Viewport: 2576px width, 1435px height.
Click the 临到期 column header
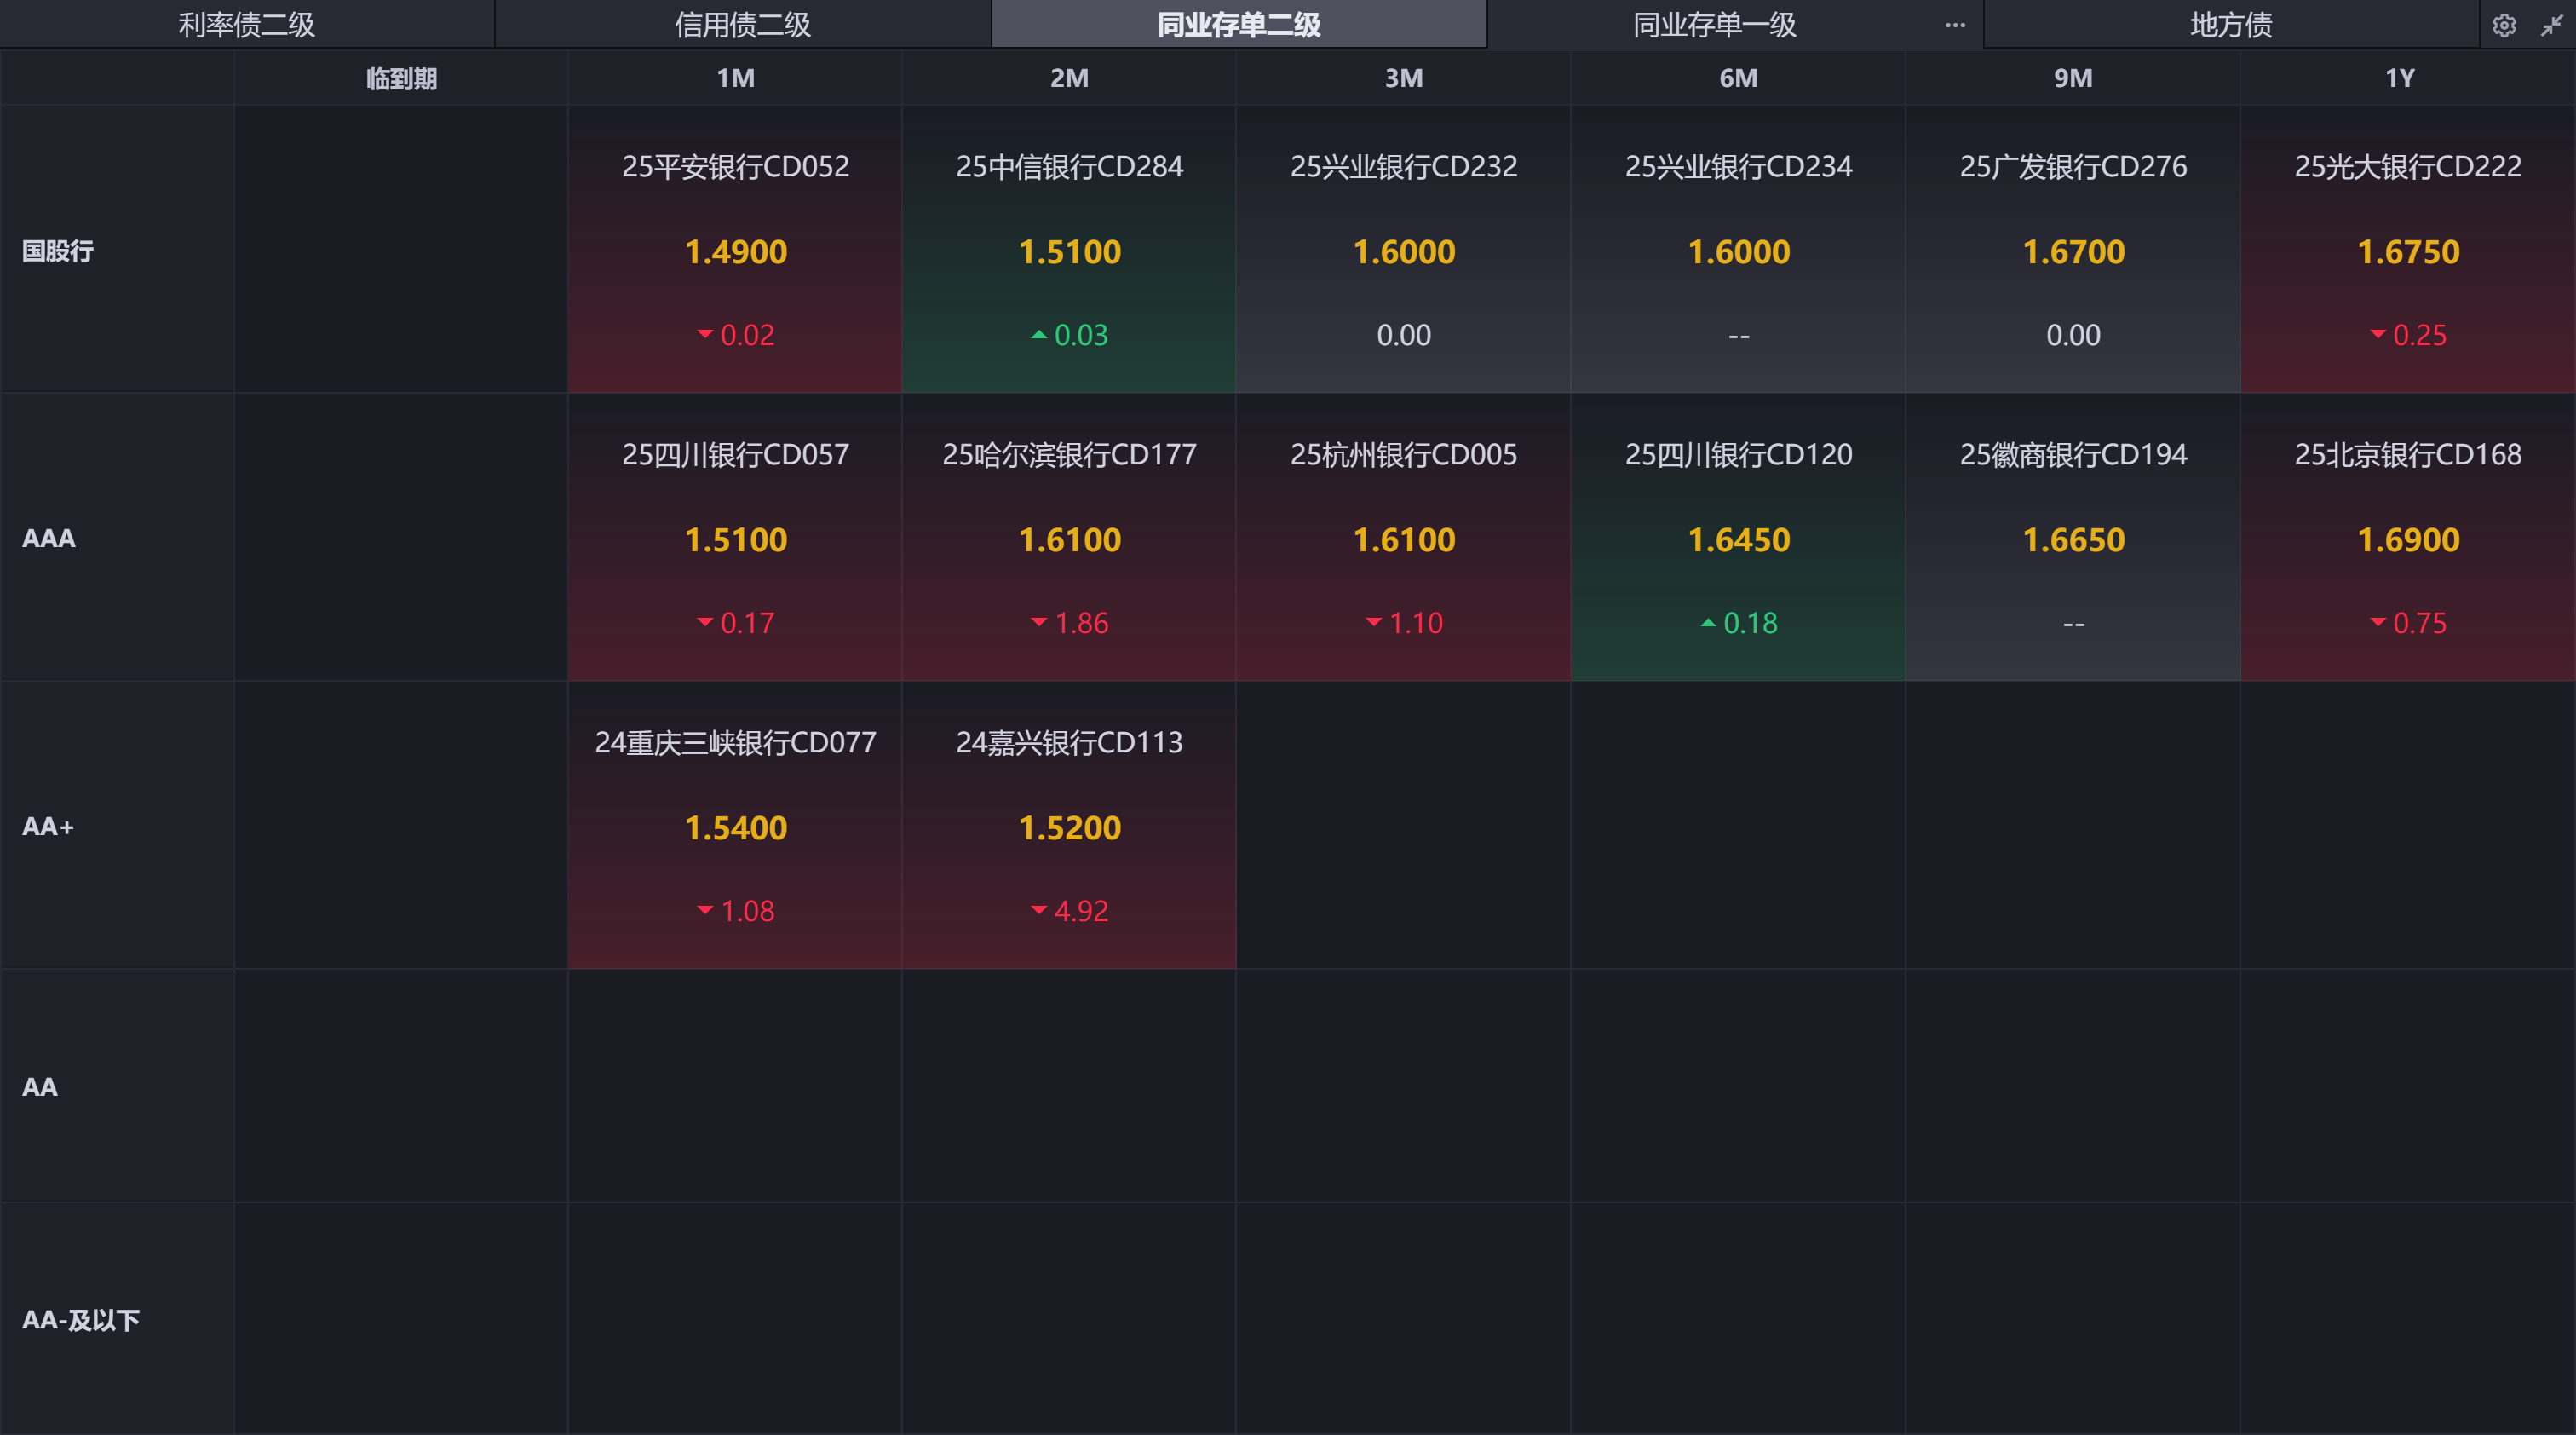pos(401,78)
